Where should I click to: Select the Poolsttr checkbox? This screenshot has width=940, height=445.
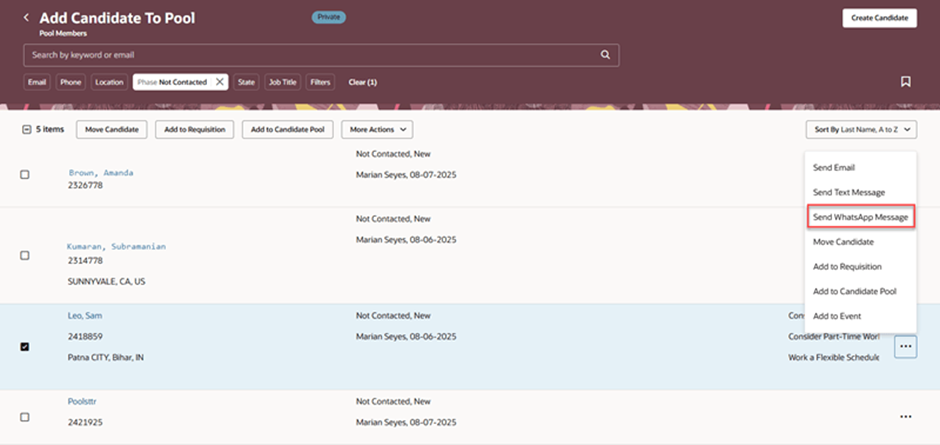(x=25, y=417)
